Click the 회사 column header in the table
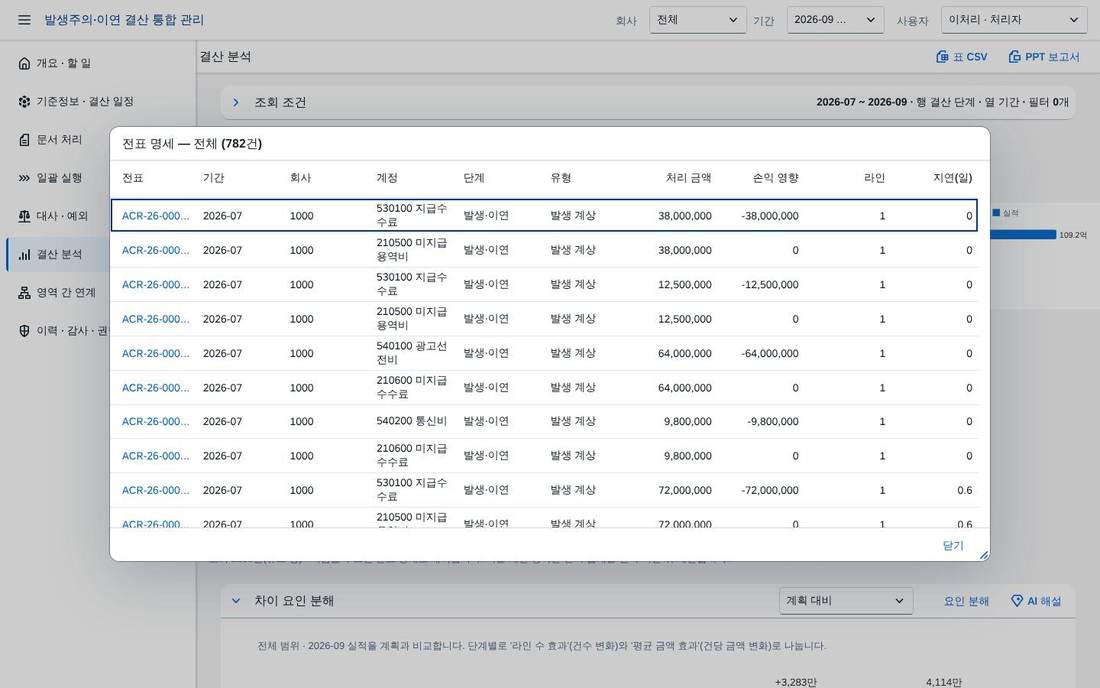Screen dimensions: 1100x688 (x=300, y=178)
